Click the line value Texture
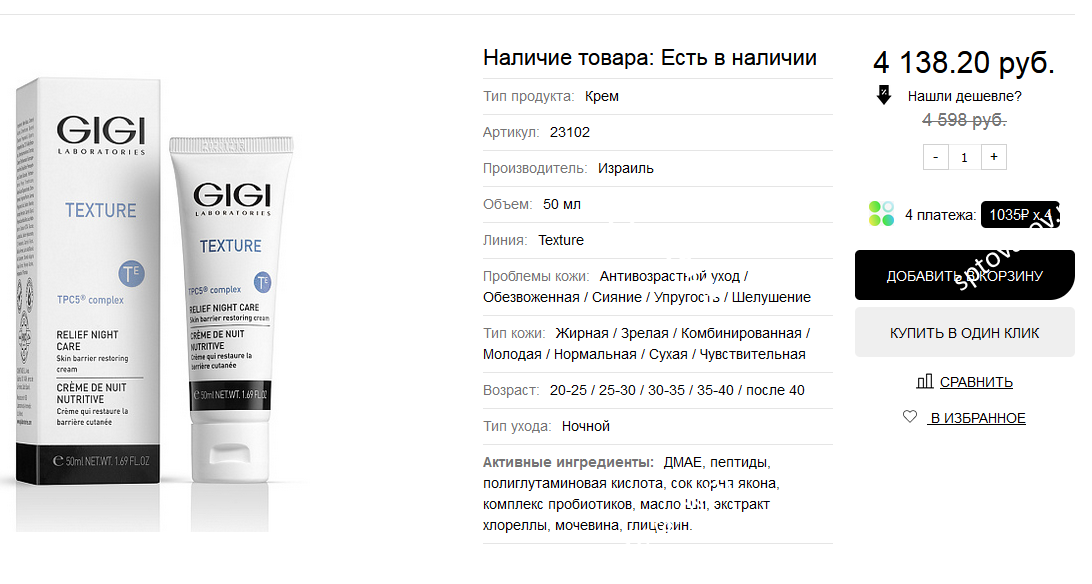Image resolution: width=1092 pixels, height=584 pixels. pyautogui.click(x=561, y=240)
